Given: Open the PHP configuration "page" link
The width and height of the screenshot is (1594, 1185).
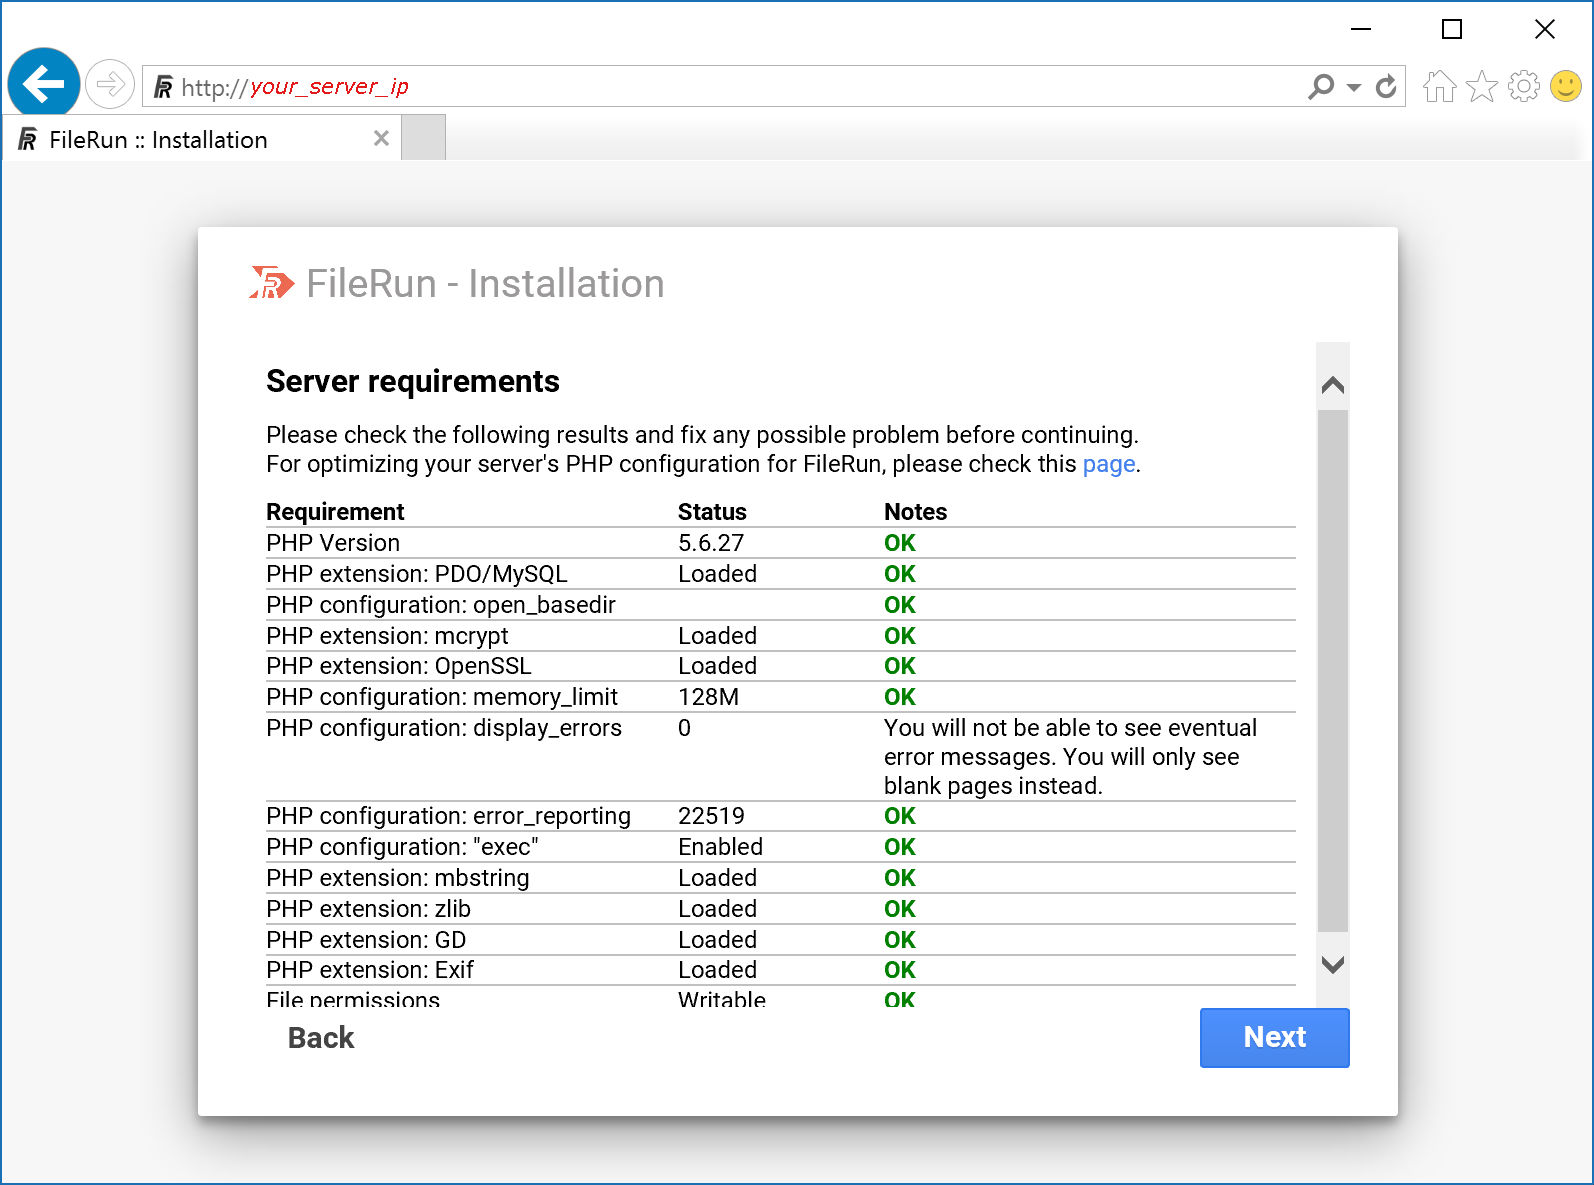Looking at the screenshot, I should pyautogui.click(x=1108, y=464).
